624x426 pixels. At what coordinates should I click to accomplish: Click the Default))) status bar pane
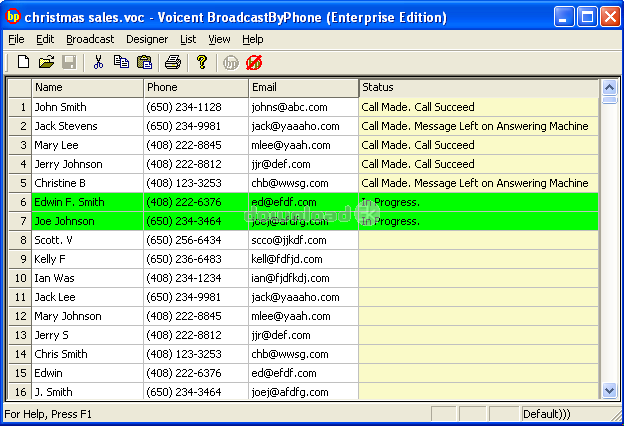(x=565, y=414)
